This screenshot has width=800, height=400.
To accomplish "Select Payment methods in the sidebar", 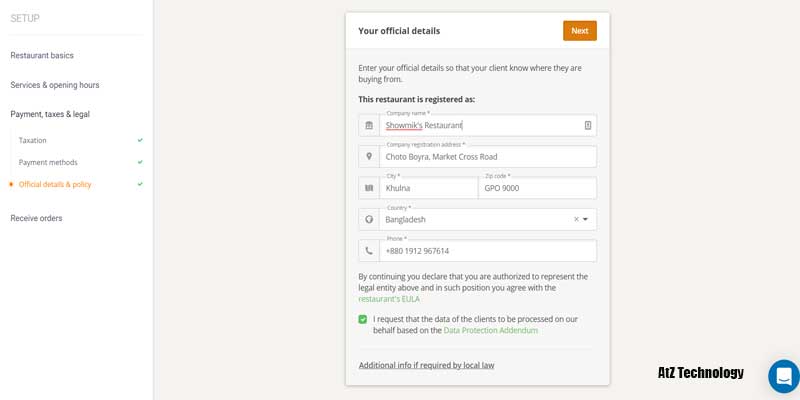I will pyautogui.click(x=48, y=162).
